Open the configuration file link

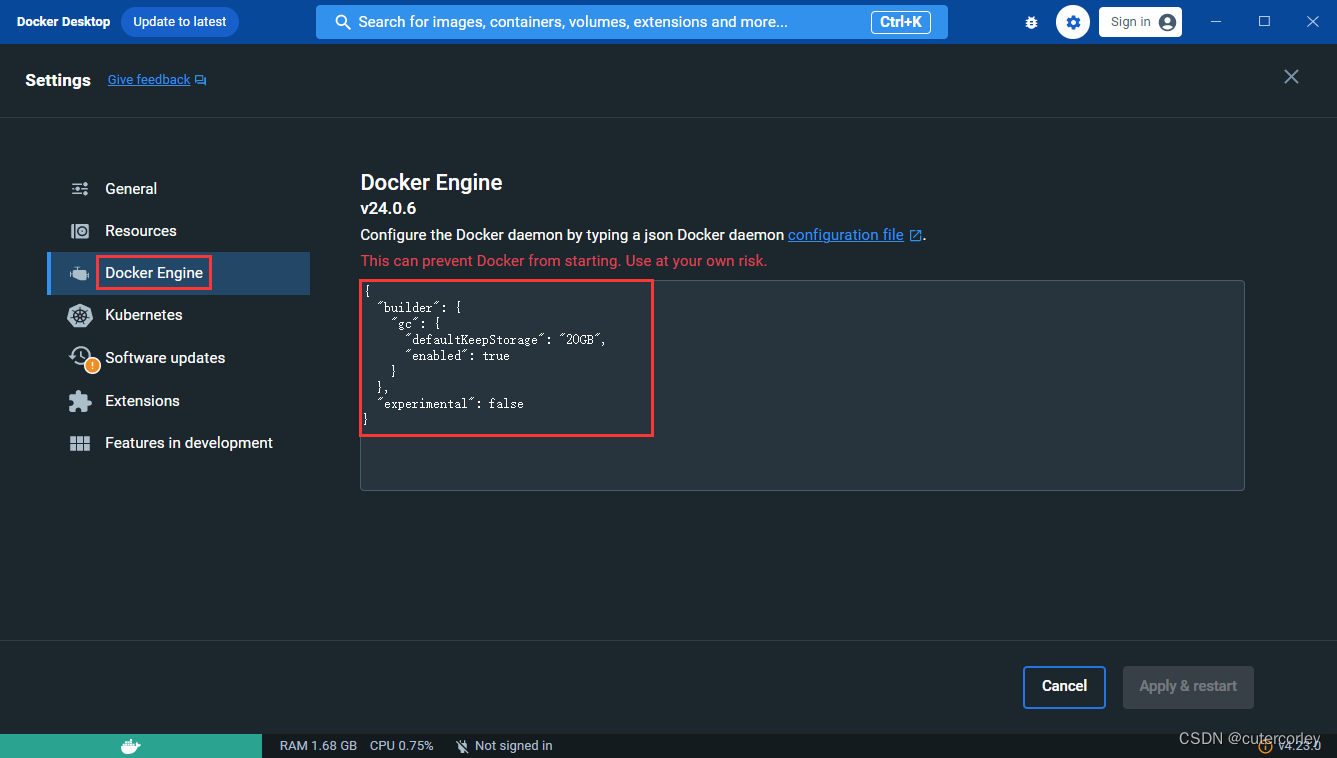(x=846, y=235)
